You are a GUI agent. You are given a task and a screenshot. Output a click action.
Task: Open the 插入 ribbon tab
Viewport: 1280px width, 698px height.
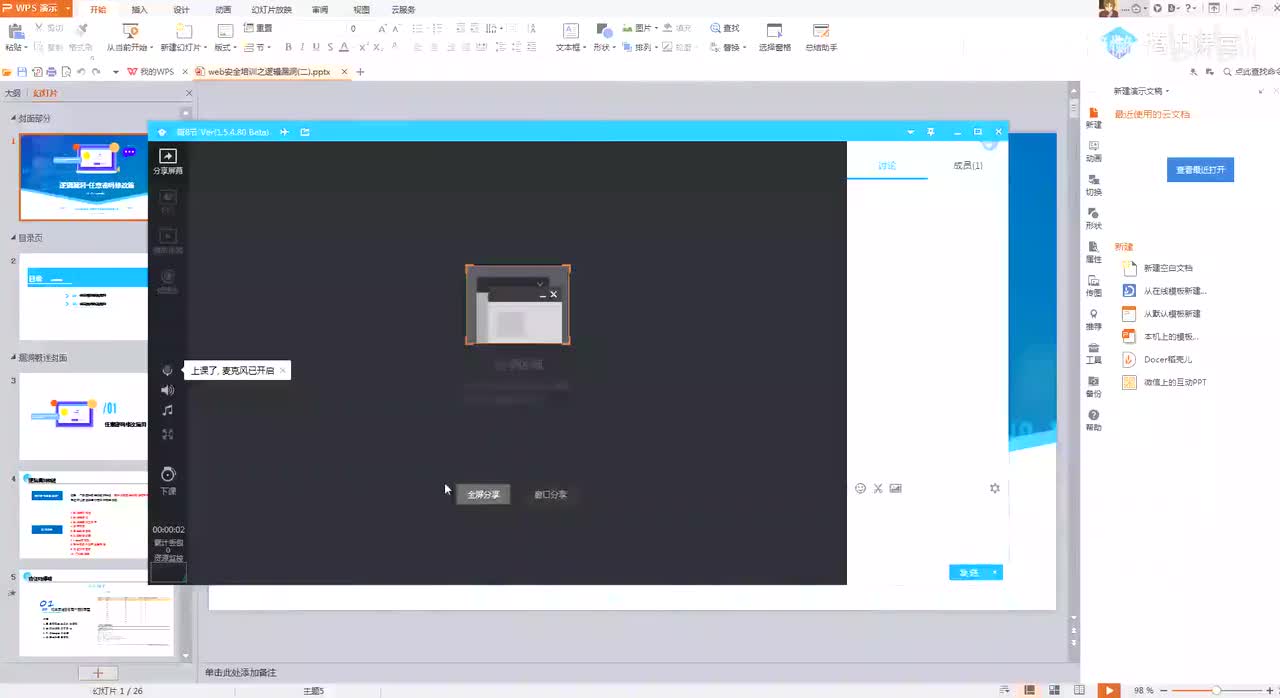coord(139,9)
